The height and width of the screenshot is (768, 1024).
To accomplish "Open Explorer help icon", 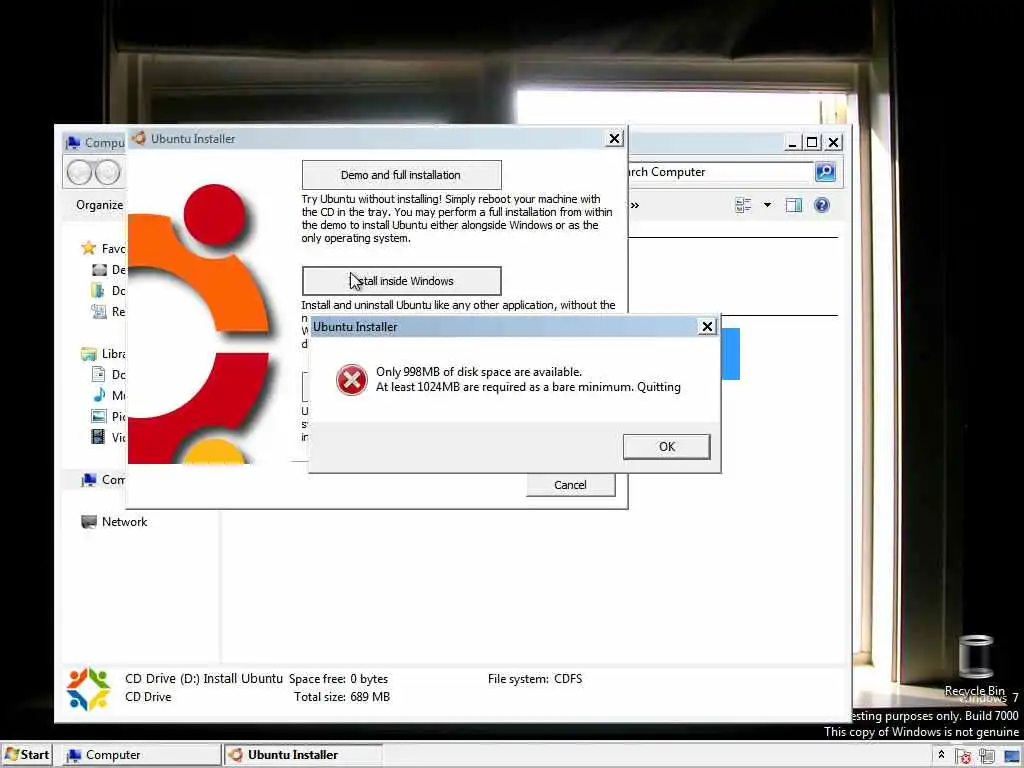I will (822, 205).
